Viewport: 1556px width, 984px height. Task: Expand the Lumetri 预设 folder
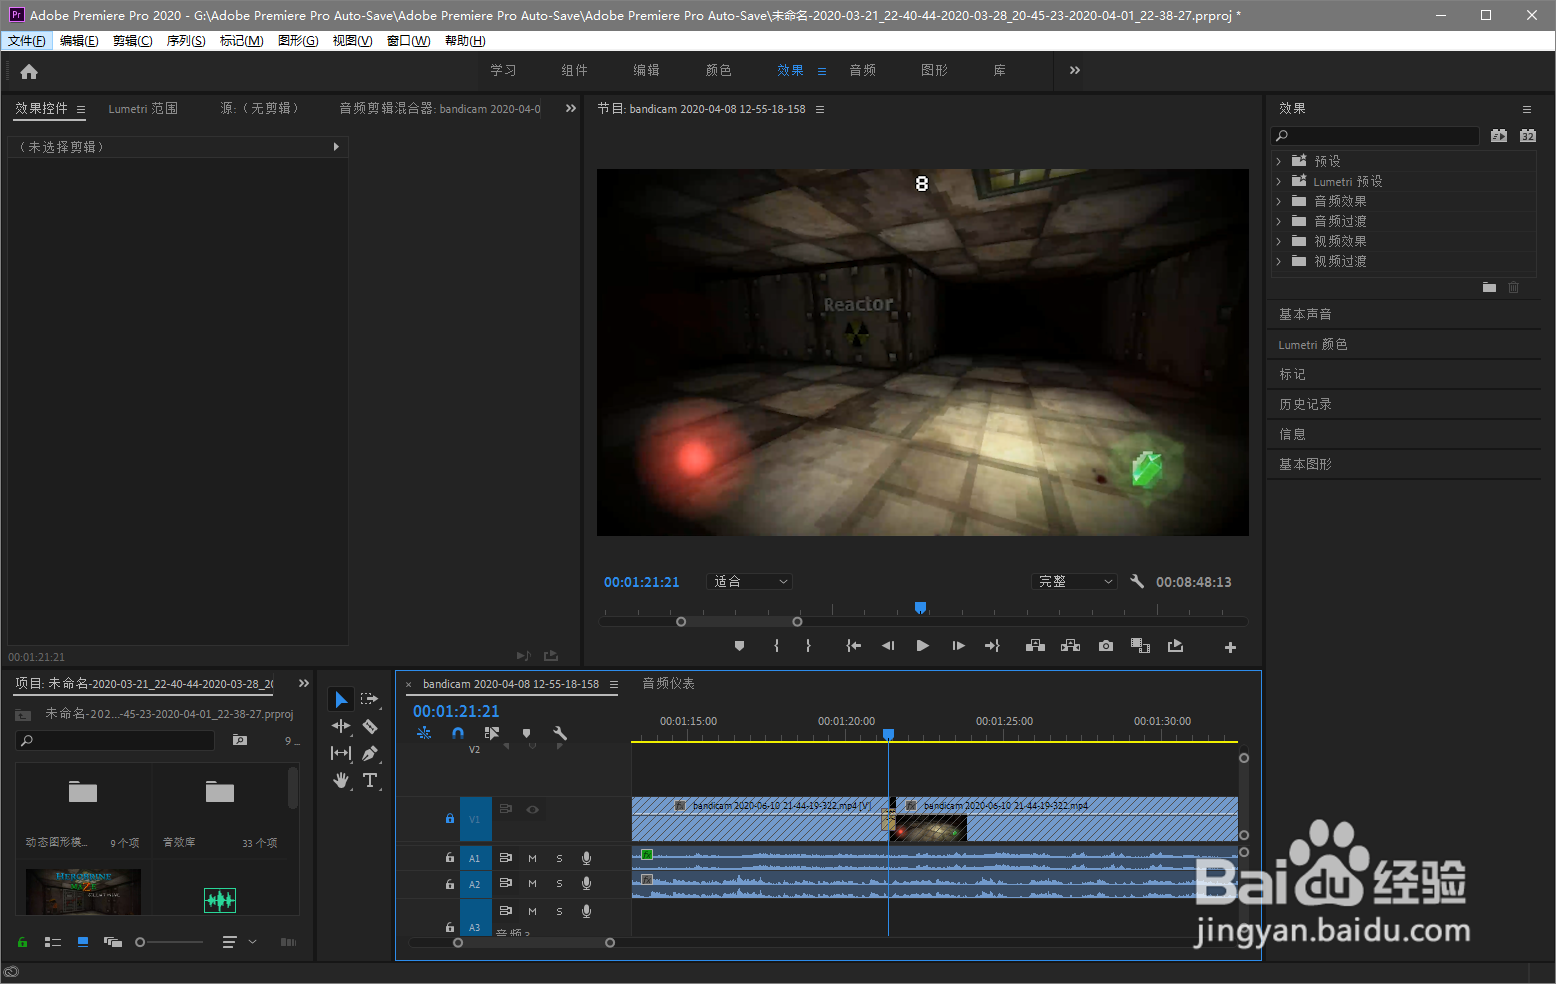(1278, 181)
